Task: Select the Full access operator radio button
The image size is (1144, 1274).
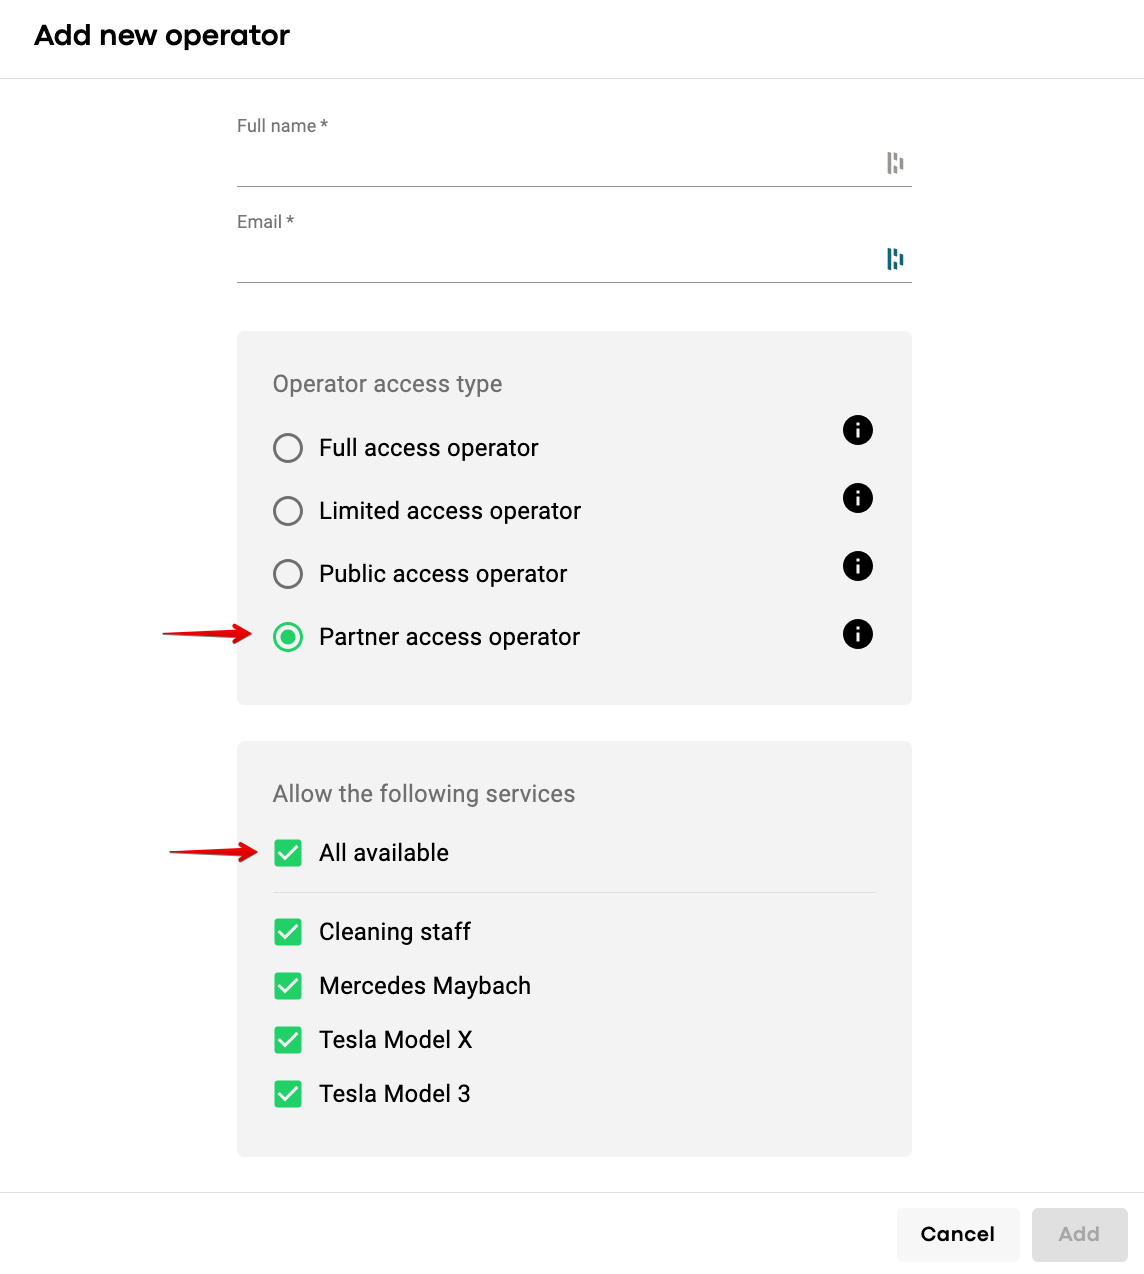Action: point(288,448)
